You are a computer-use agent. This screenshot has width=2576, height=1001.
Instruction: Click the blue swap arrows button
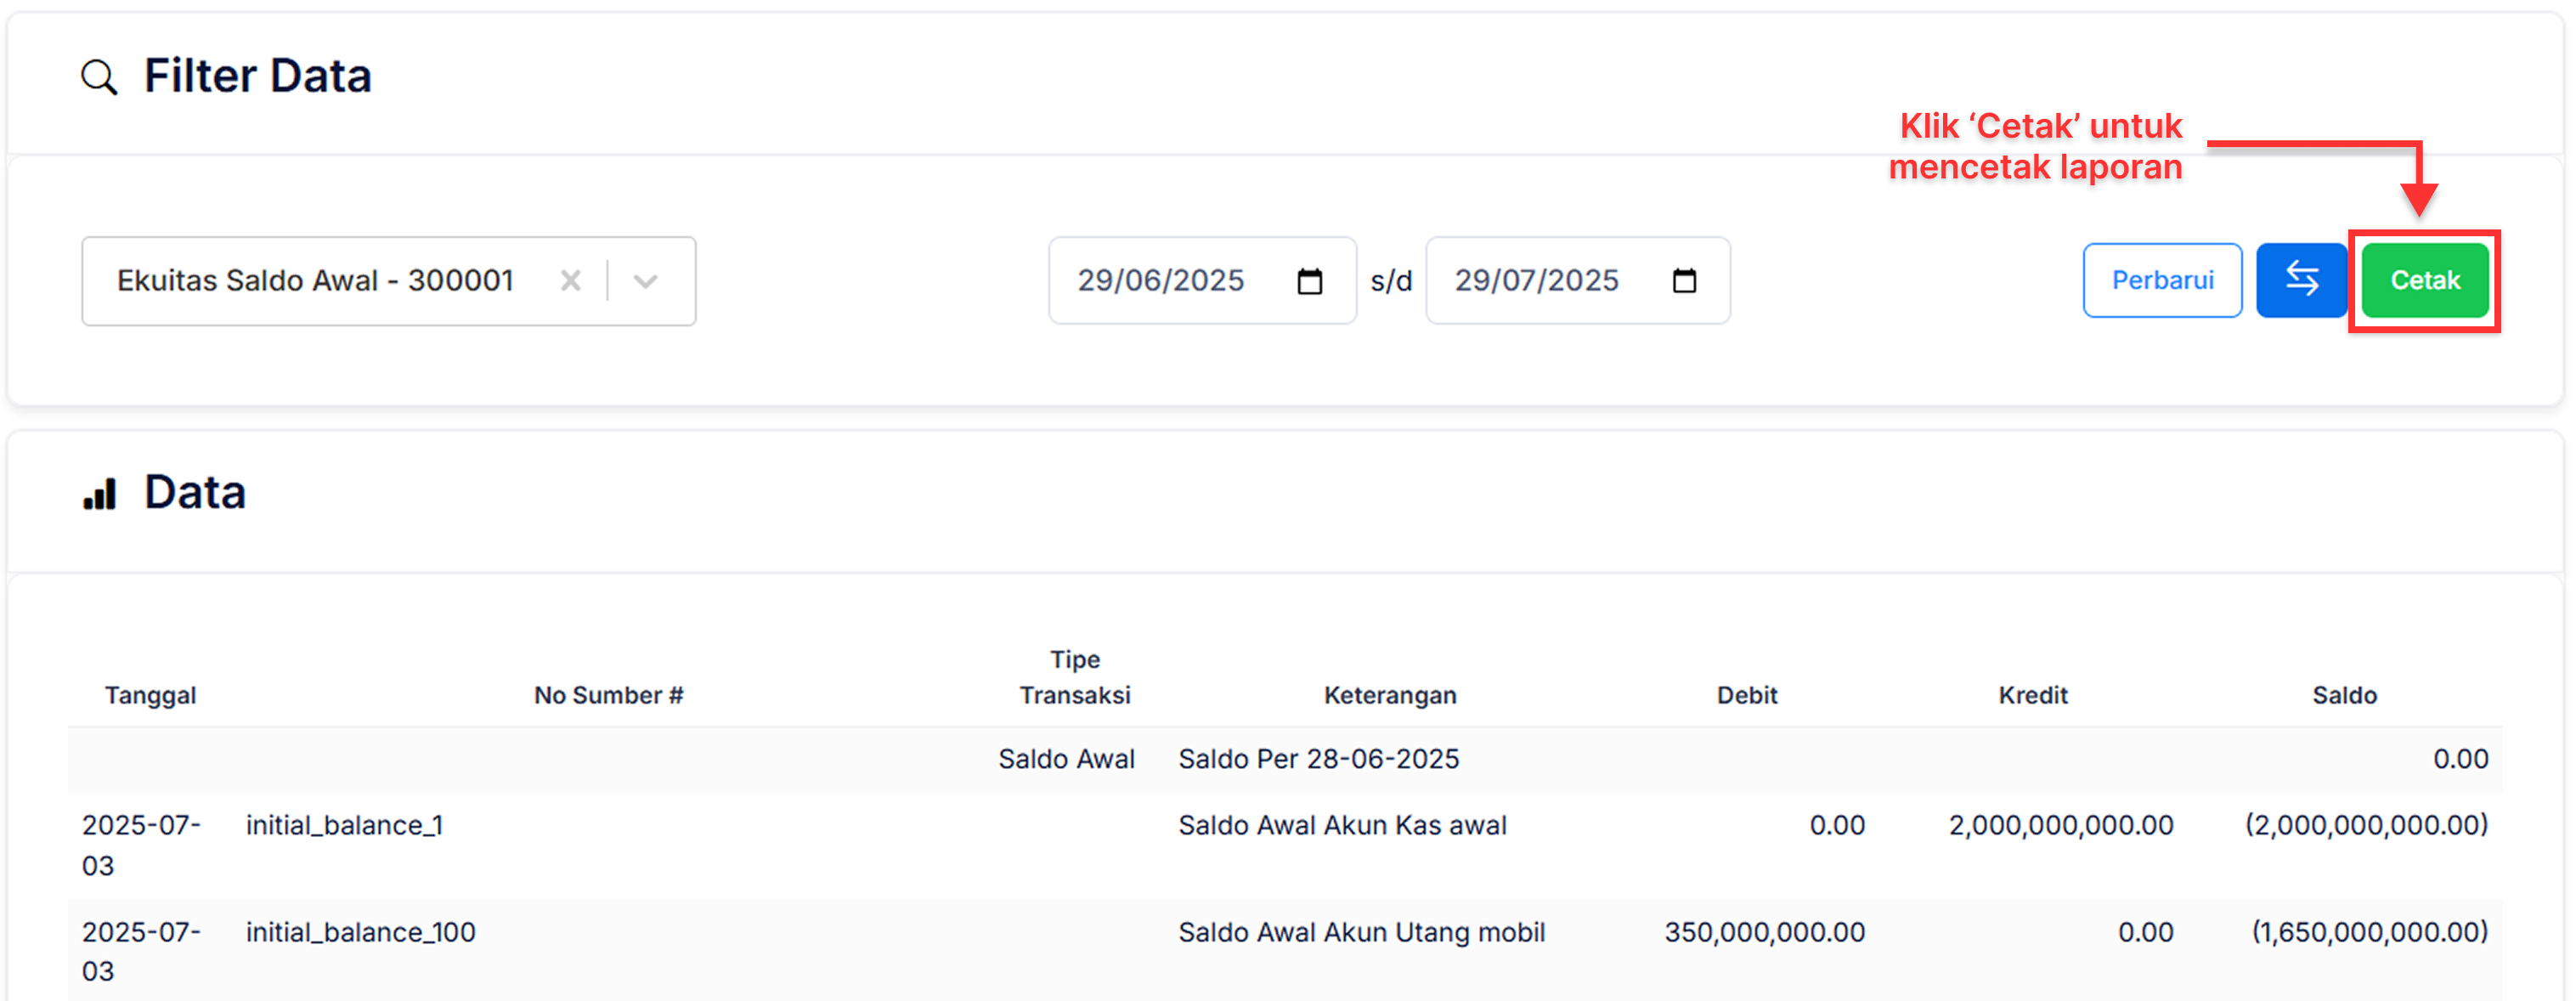[x=2300, y=281]
